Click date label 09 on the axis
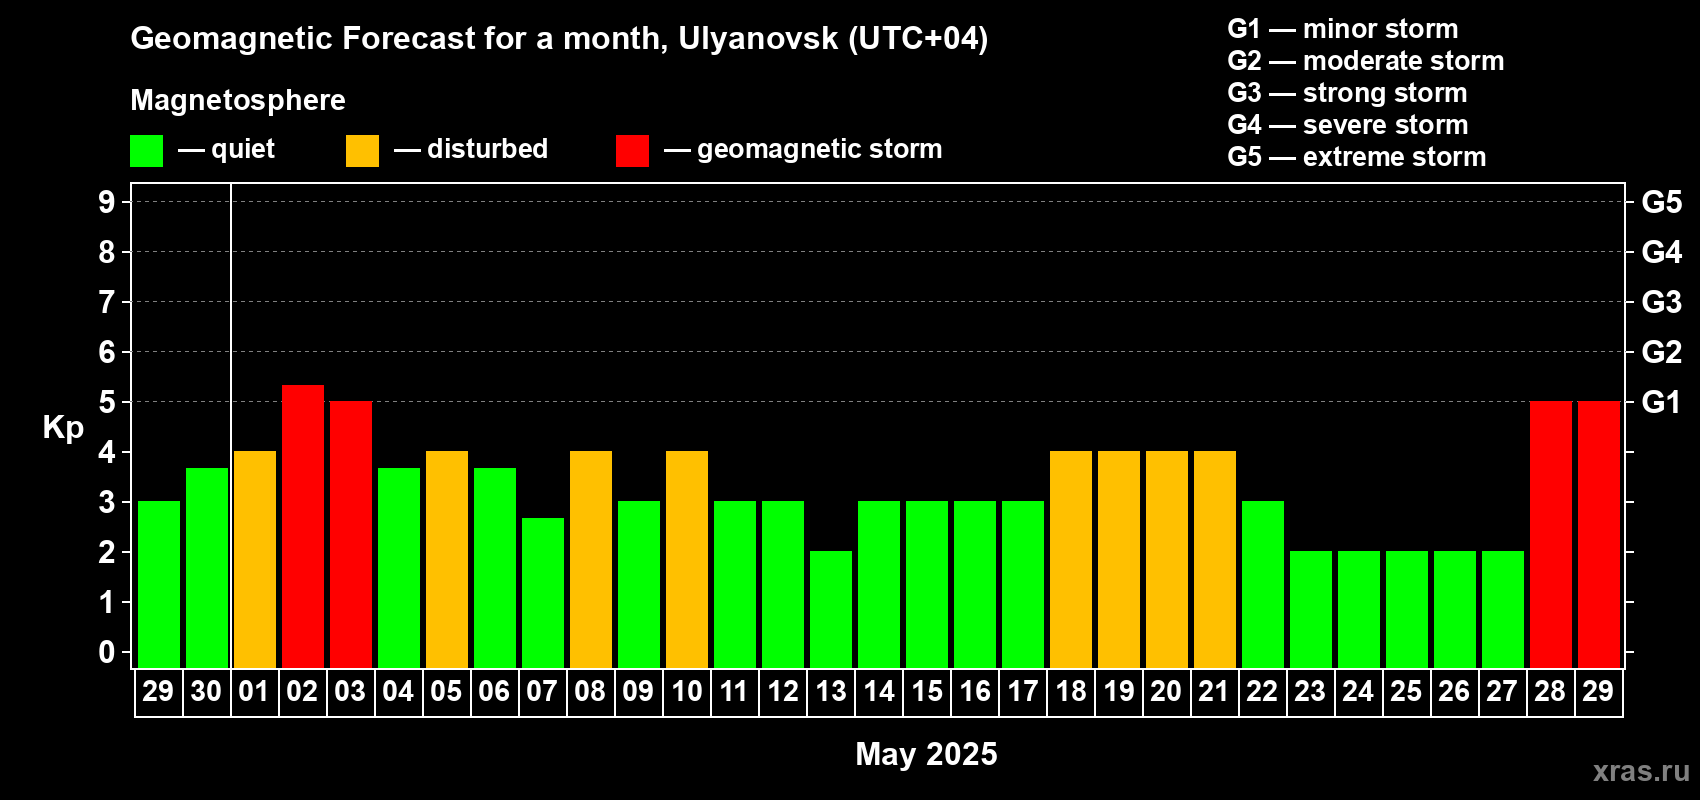This screenshot has height=800, width=1700. pos(638,691)
